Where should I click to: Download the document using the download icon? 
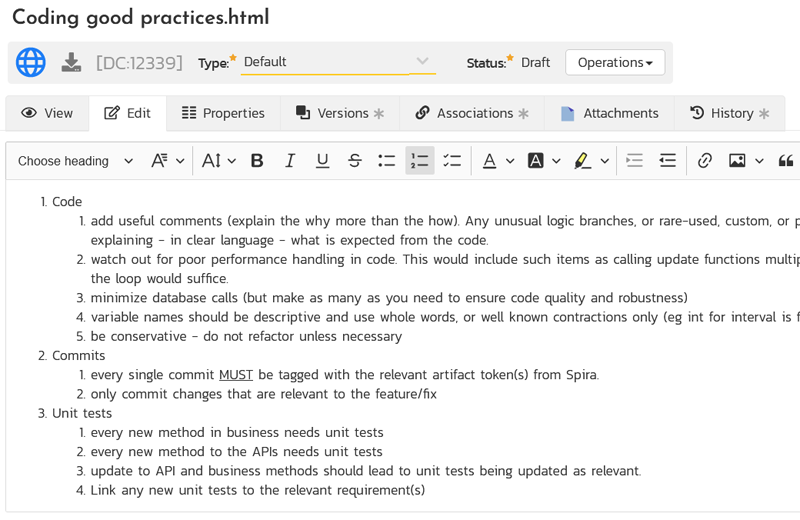pyautogui.click(x=71, y=62)
